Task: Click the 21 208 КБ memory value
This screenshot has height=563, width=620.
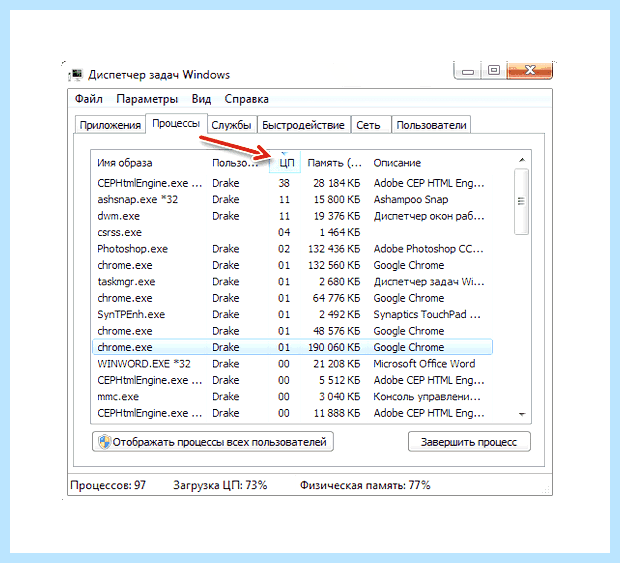Action: tap(337, 364)
